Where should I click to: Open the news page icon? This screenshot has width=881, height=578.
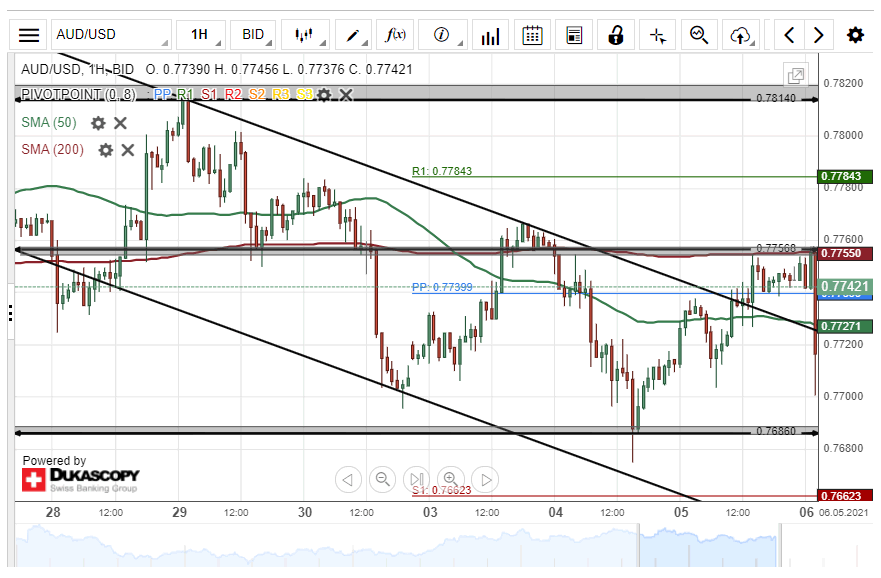pos(574,35)
